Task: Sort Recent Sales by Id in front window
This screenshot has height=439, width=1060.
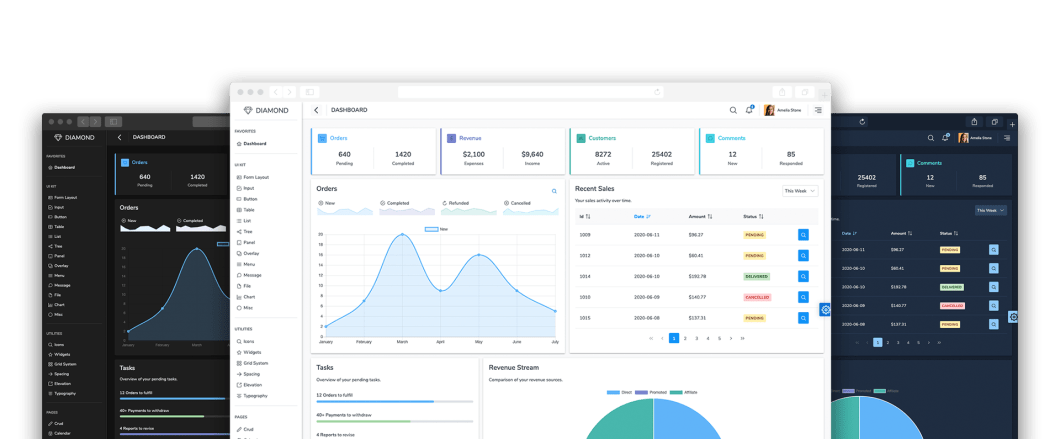Action: 585,216
